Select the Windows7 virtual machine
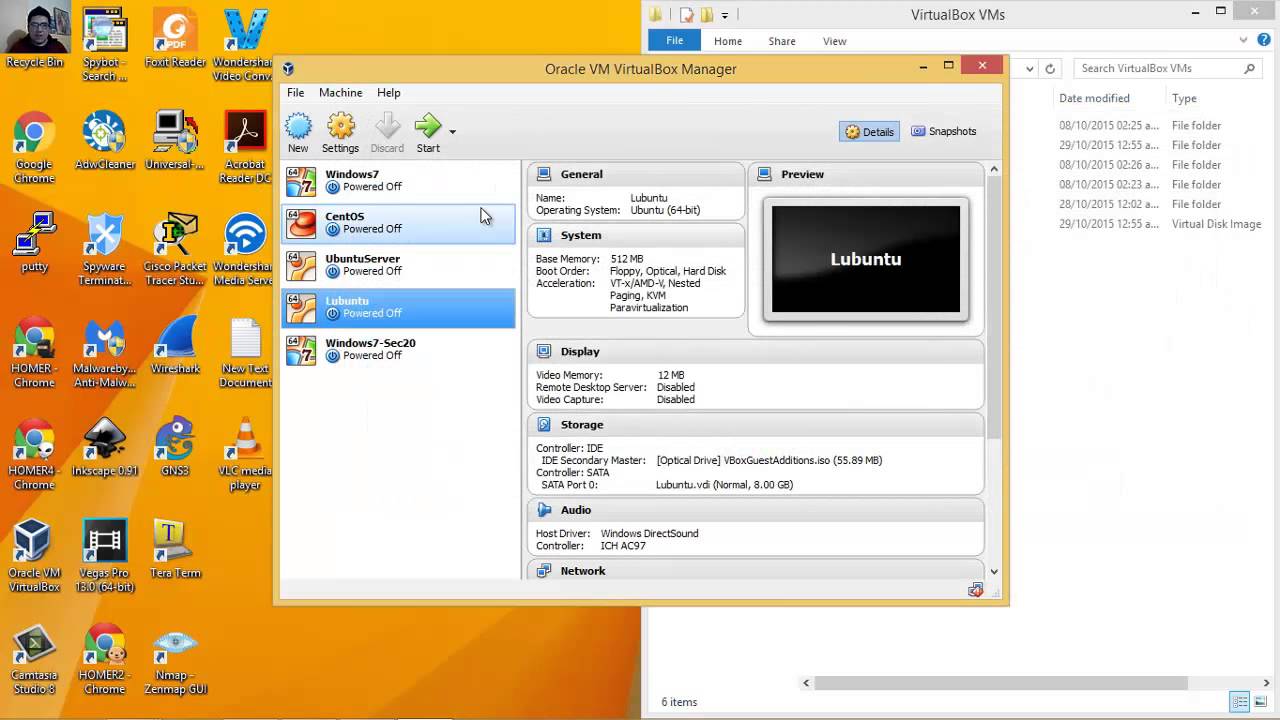1280x720 pixels. tap(398, 181)
